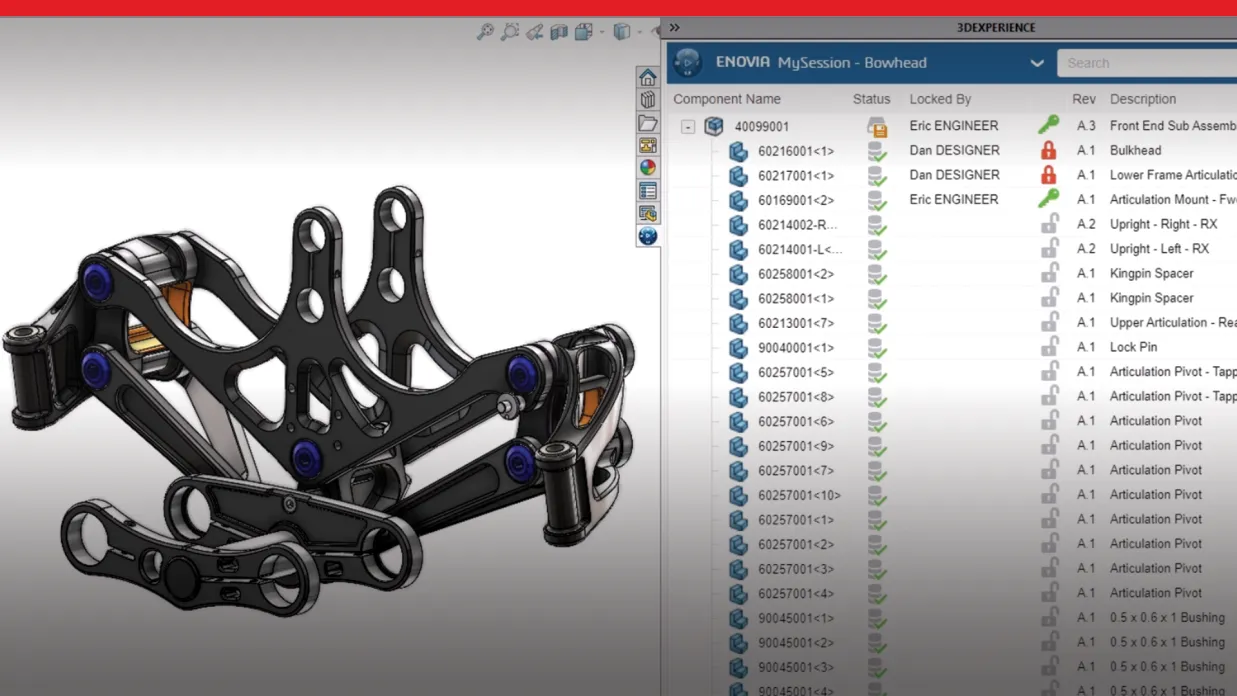Click the orange save status icon for 40099001
1237x696 pixels.
pos(876,126)
